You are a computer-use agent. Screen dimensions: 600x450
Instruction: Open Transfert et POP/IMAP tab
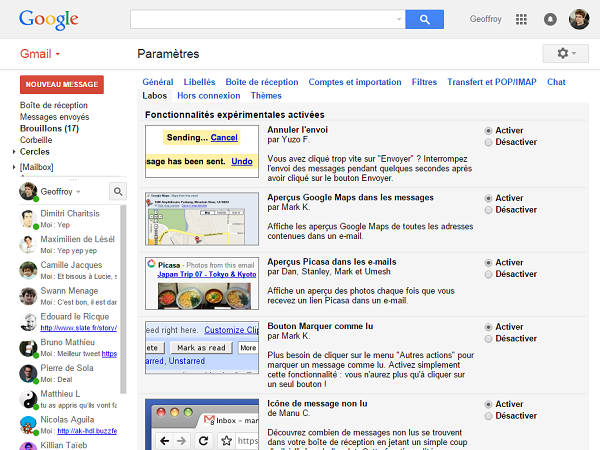492,82
